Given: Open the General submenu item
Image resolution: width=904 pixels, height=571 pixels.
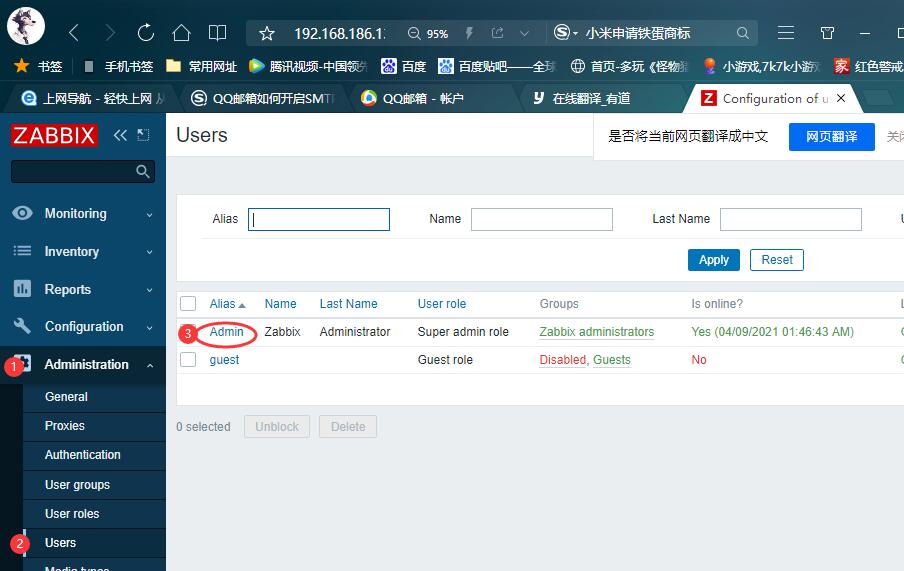Looking at the screenshot, I should coord(95,397).
